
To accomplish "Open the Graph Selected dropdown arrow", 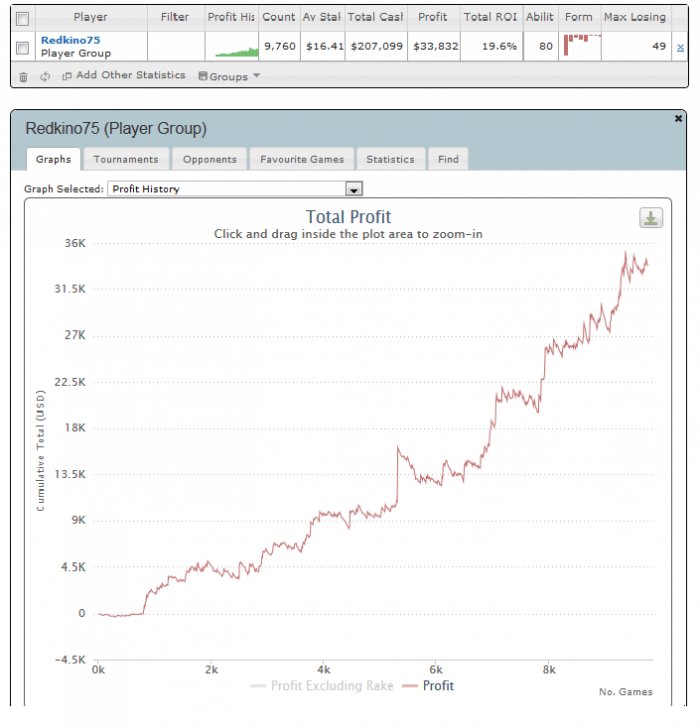I will click(354, 189).
